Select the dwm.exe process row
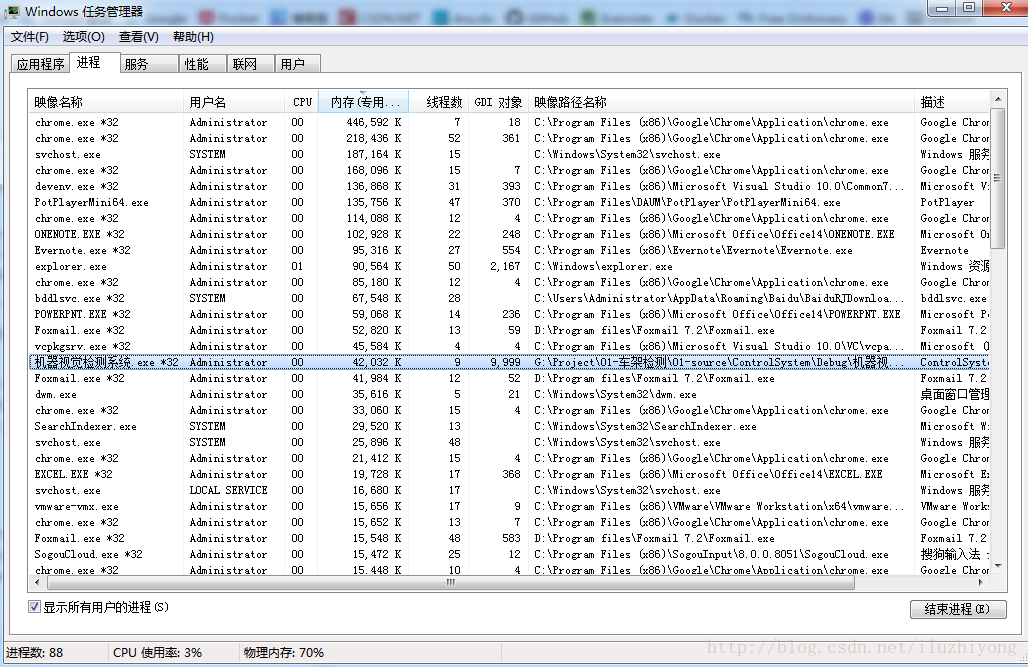The image size is (1028, 667). click(x=509, y=394)
